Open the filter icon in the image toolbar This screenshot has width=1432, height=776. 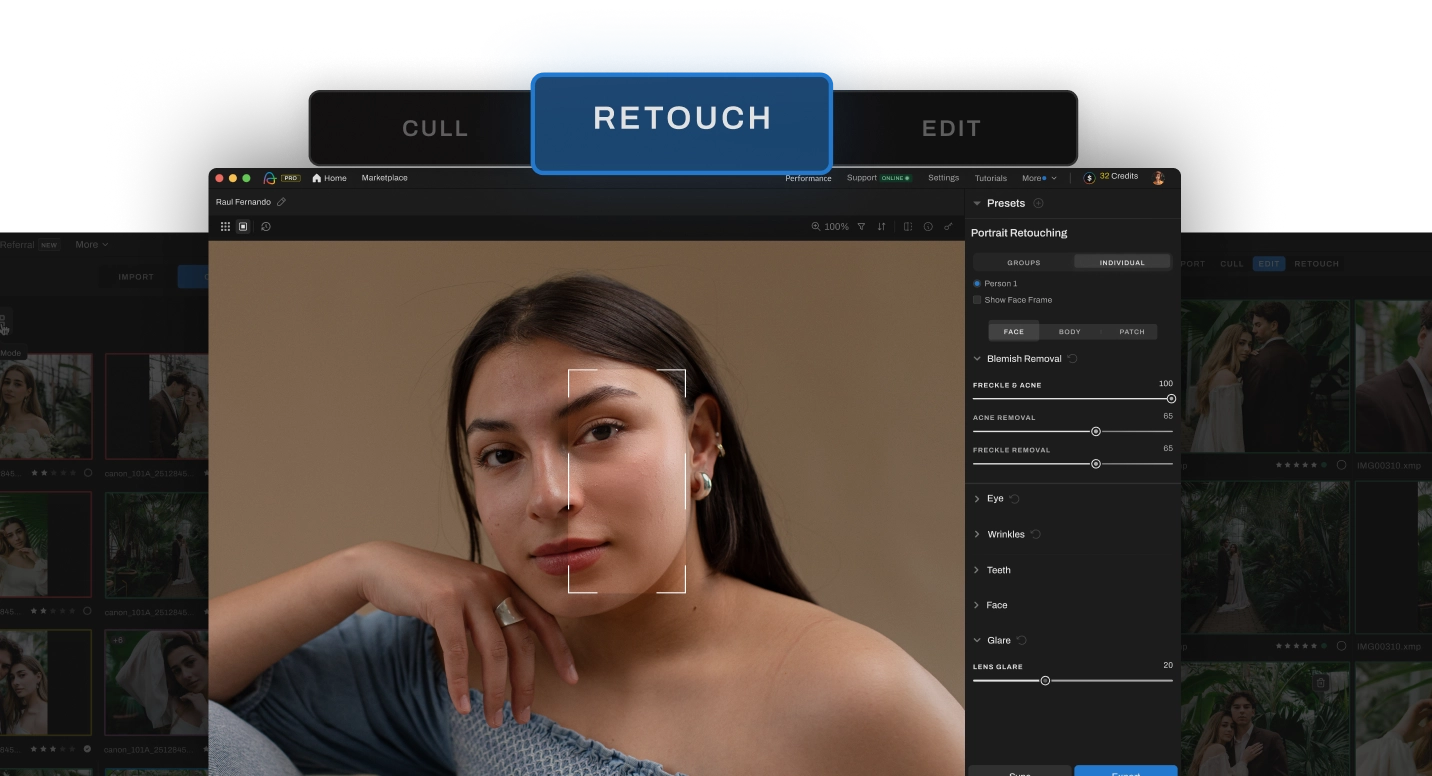coord(861,226)
